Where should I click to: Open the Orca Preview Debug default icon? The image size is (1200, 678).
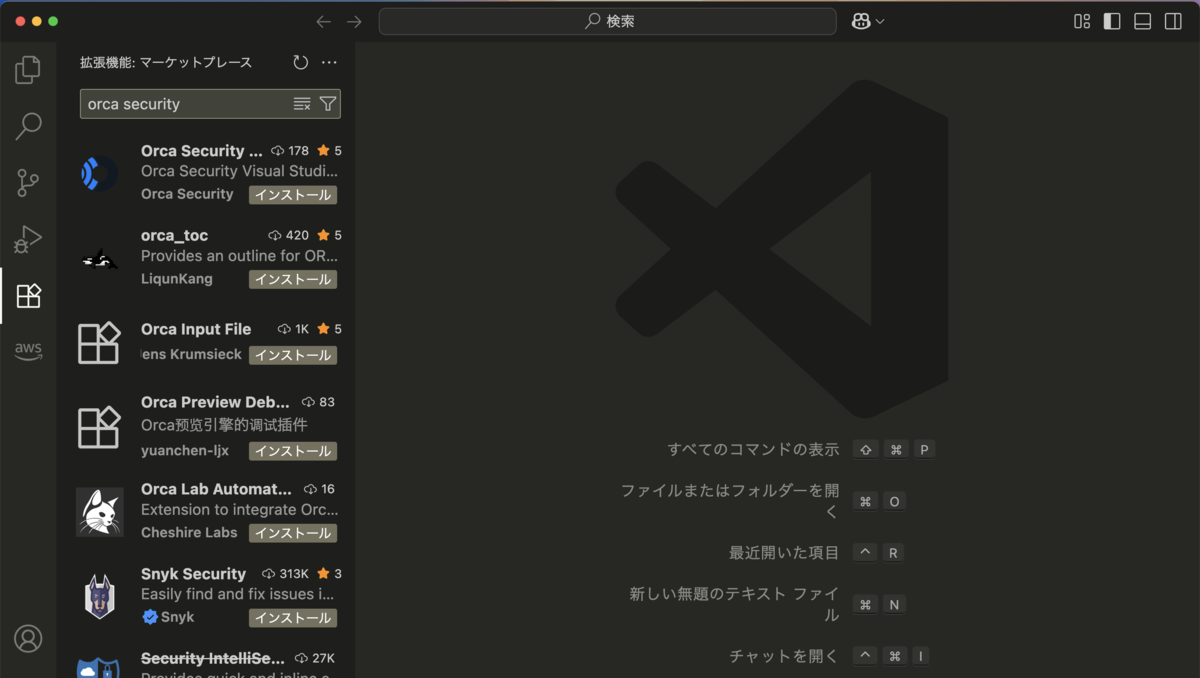point(99,427)
